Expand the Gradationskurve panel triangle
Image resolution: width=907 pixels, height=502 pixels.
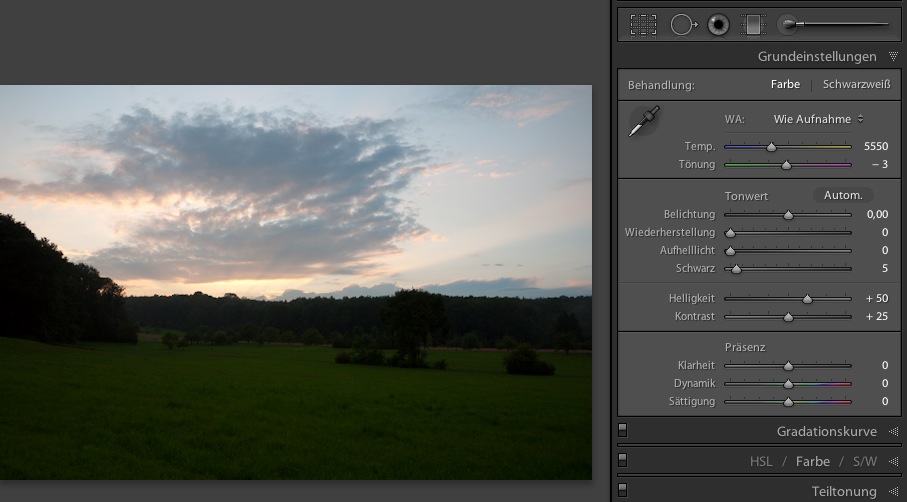893,432
